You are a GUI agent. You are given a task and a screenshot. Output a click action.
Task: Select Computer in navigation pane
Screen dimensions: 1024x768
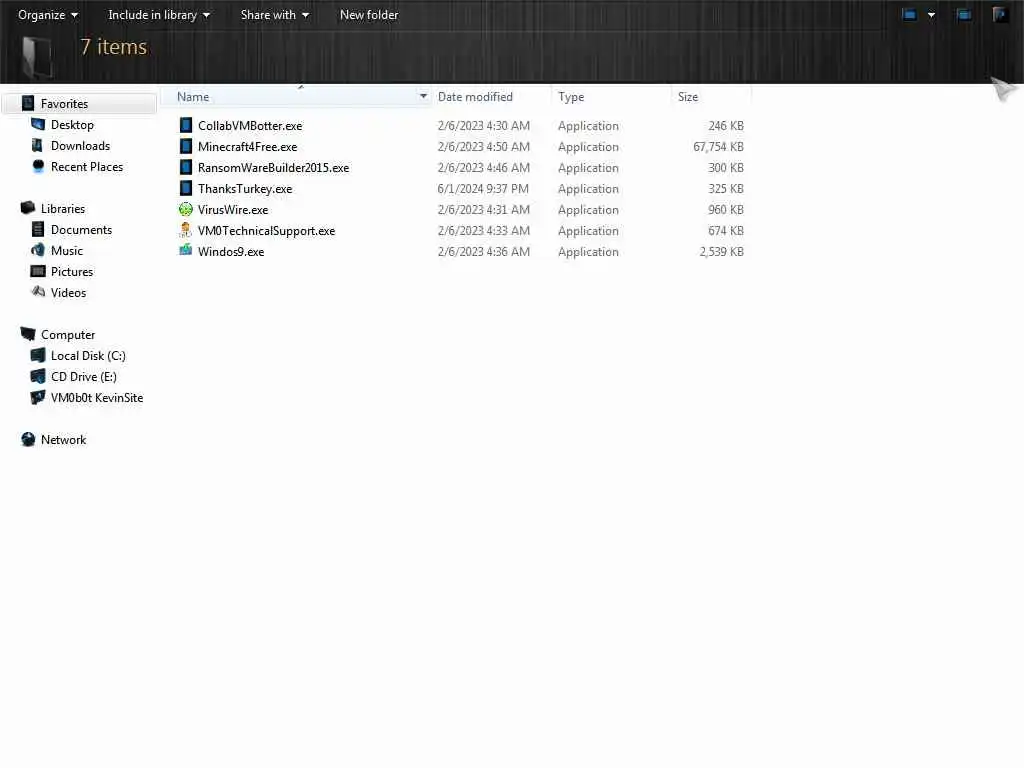click(68, 334)
